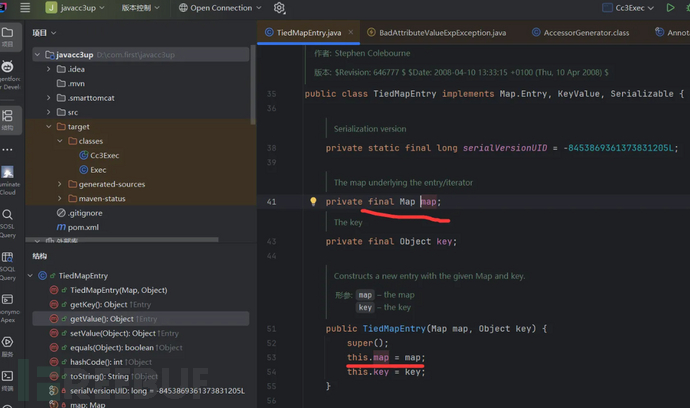Run the Cc3Exec configuration with the green play button
690x408 pixels.
pyautogui.click(x=670, y=8)
